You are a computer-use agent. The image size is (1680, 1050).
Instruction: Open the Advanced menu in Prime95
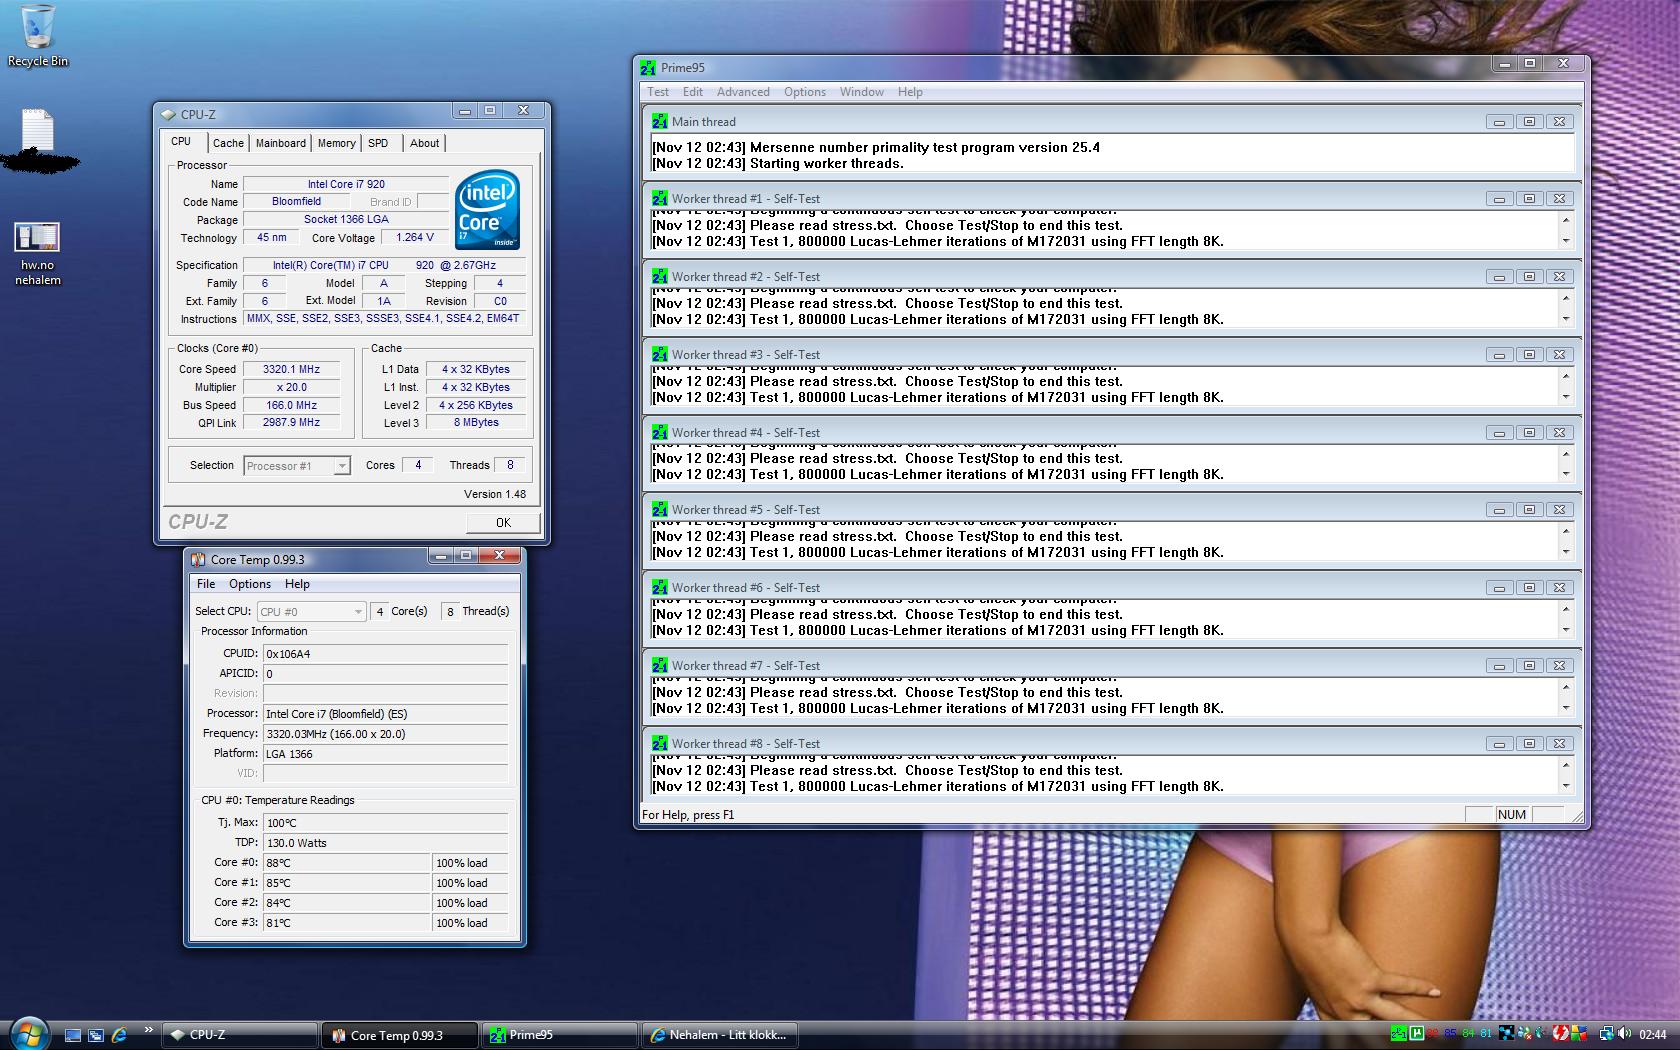[743, 92]
